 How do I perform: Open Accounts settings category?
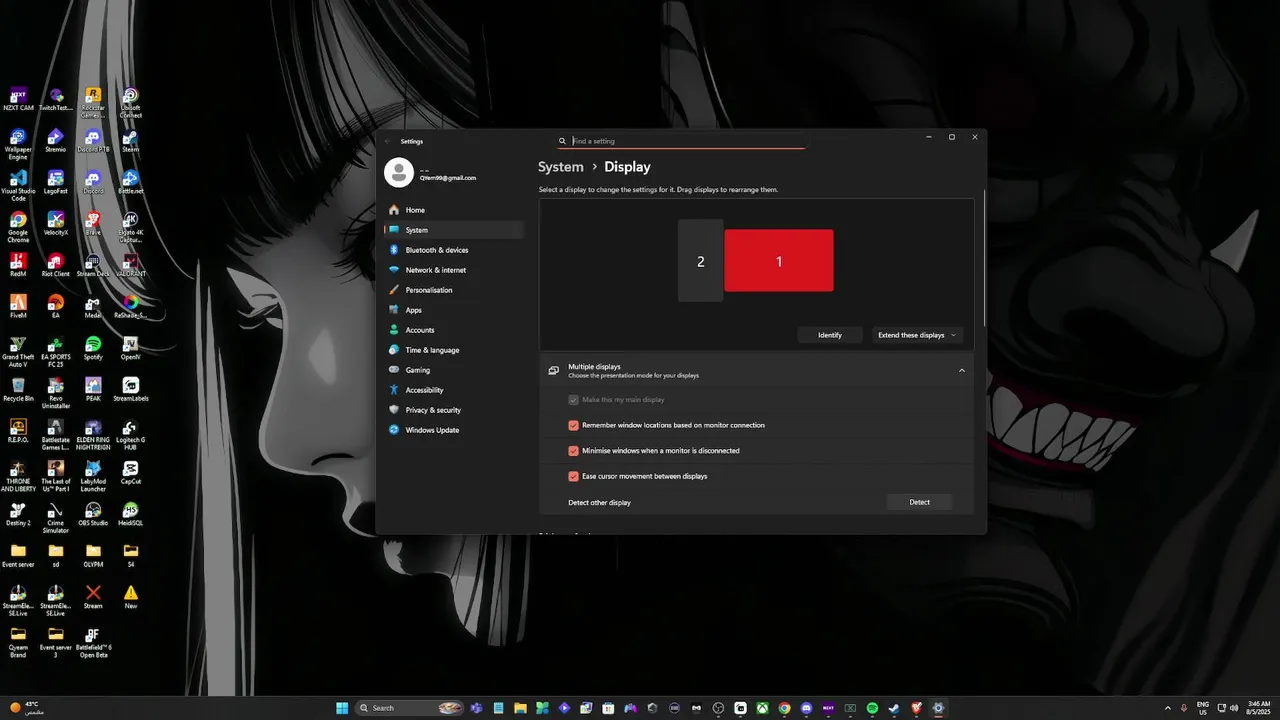point(453,330)
